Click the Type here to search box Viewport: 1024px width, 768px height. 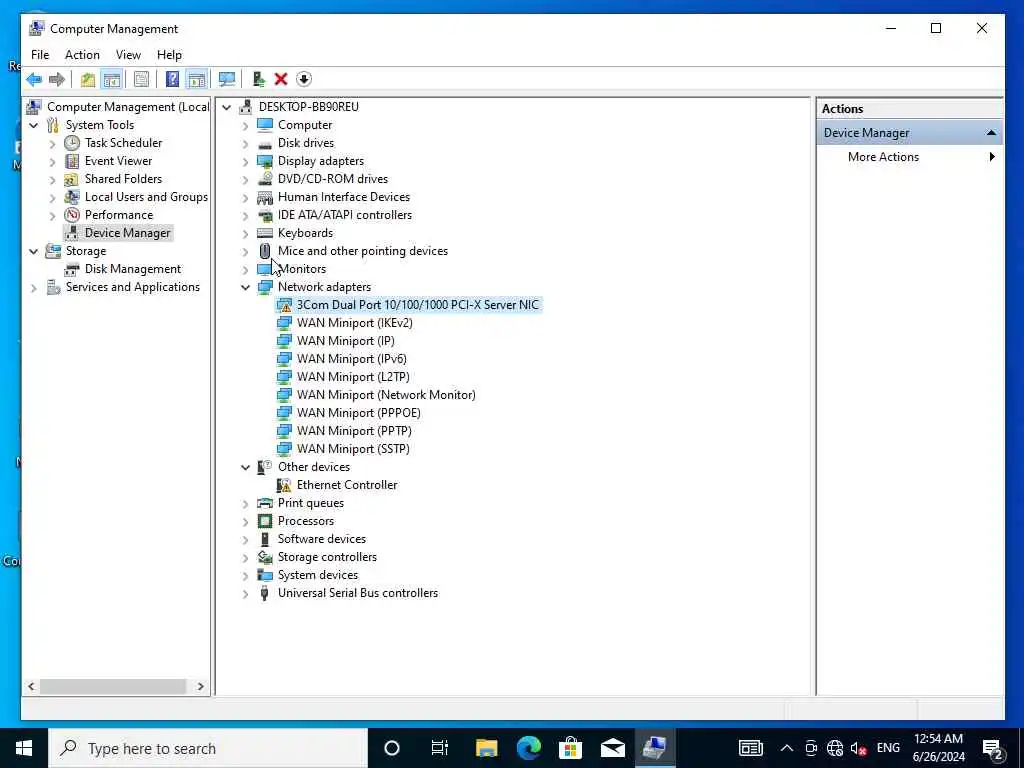coord(208,748)
